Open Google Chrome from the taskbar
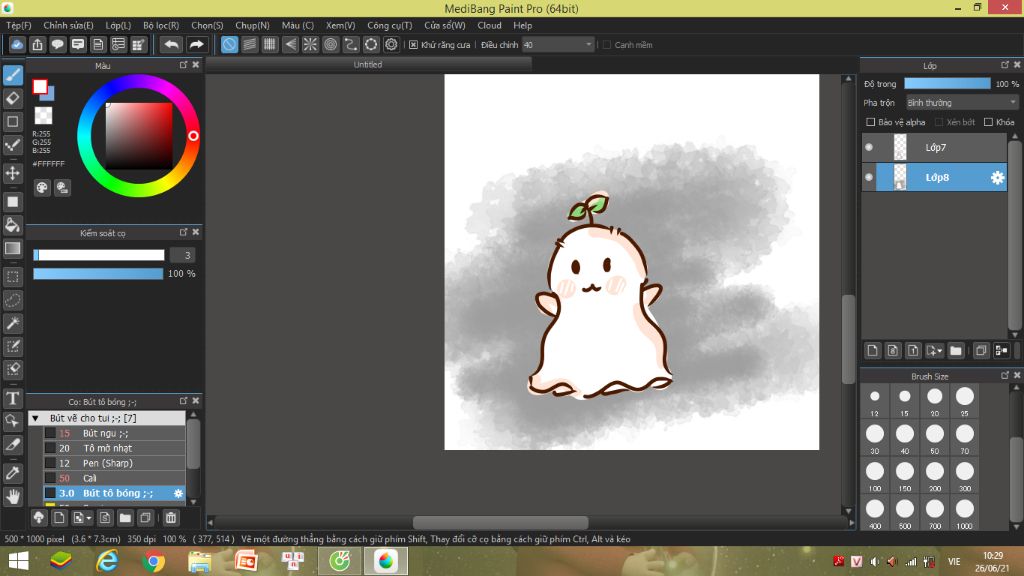 [x=153, y=562]
